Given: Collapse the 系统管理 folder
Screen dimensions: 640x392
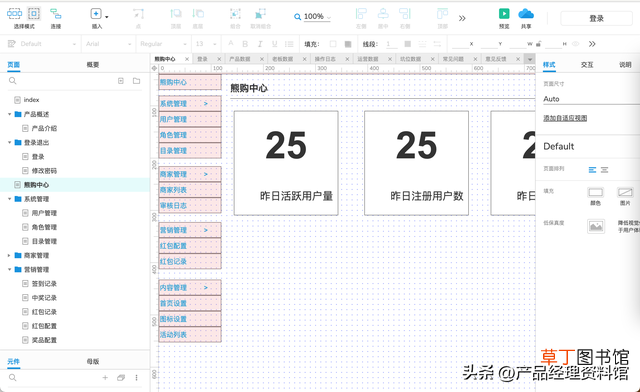Looking at the screenshot, I should [9, 199].
